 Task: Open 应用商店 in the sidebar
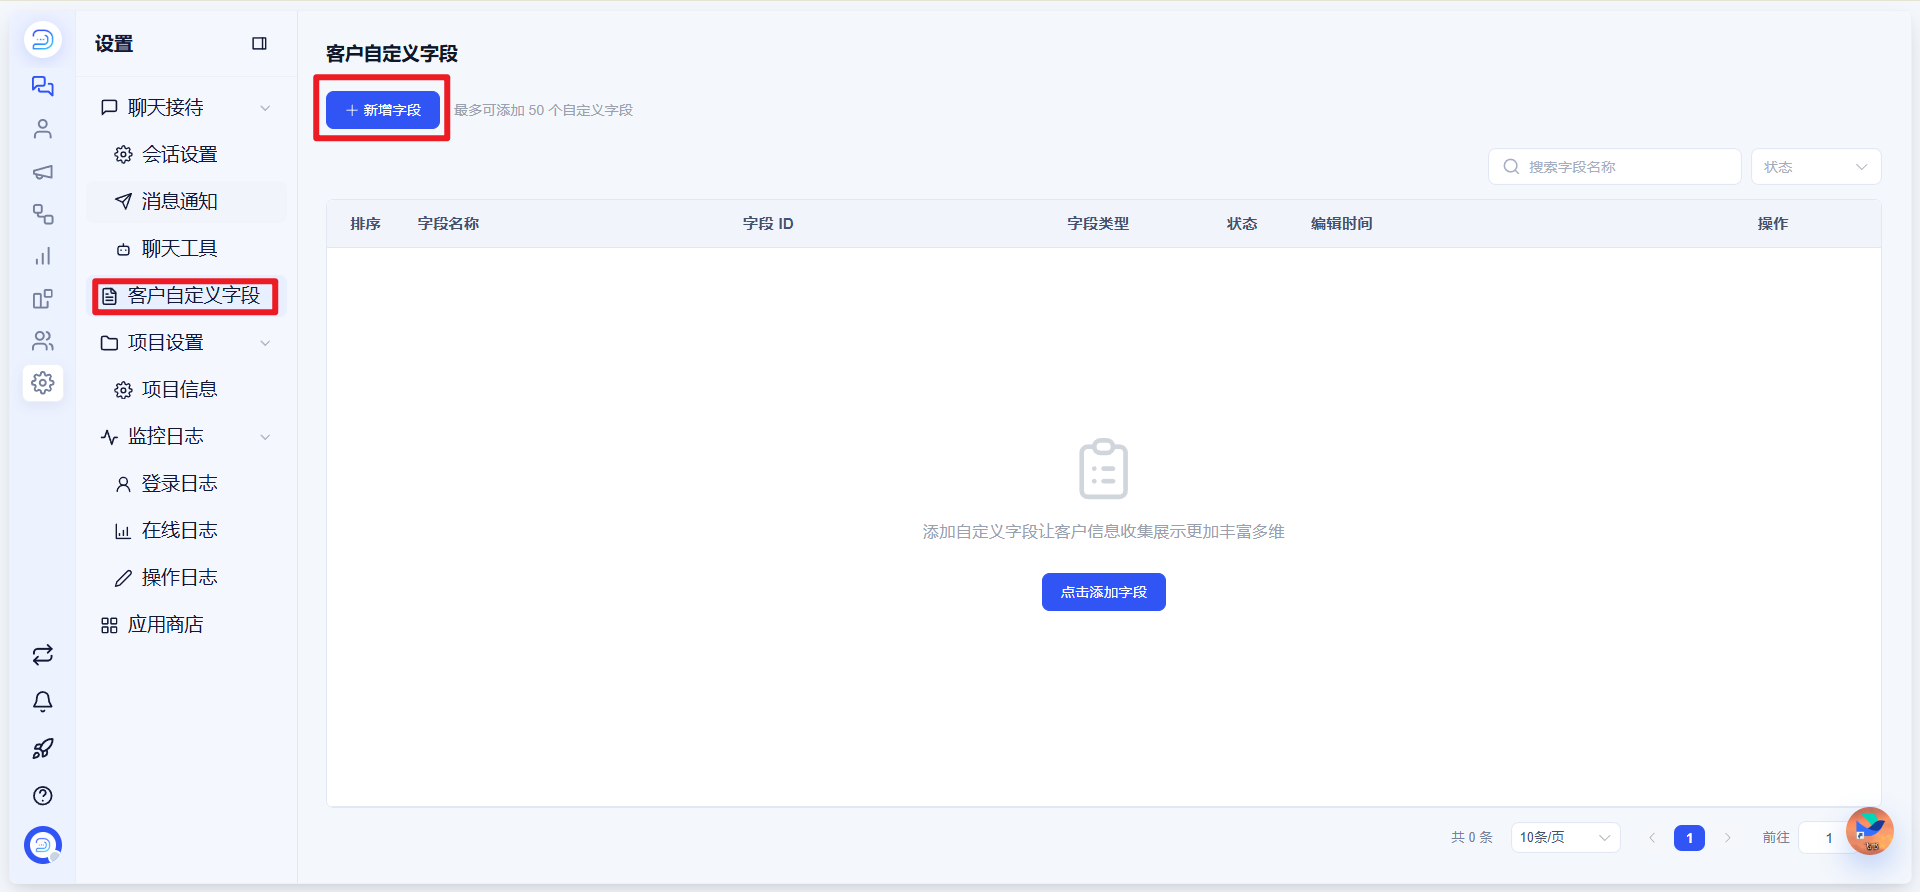point(185,625)
